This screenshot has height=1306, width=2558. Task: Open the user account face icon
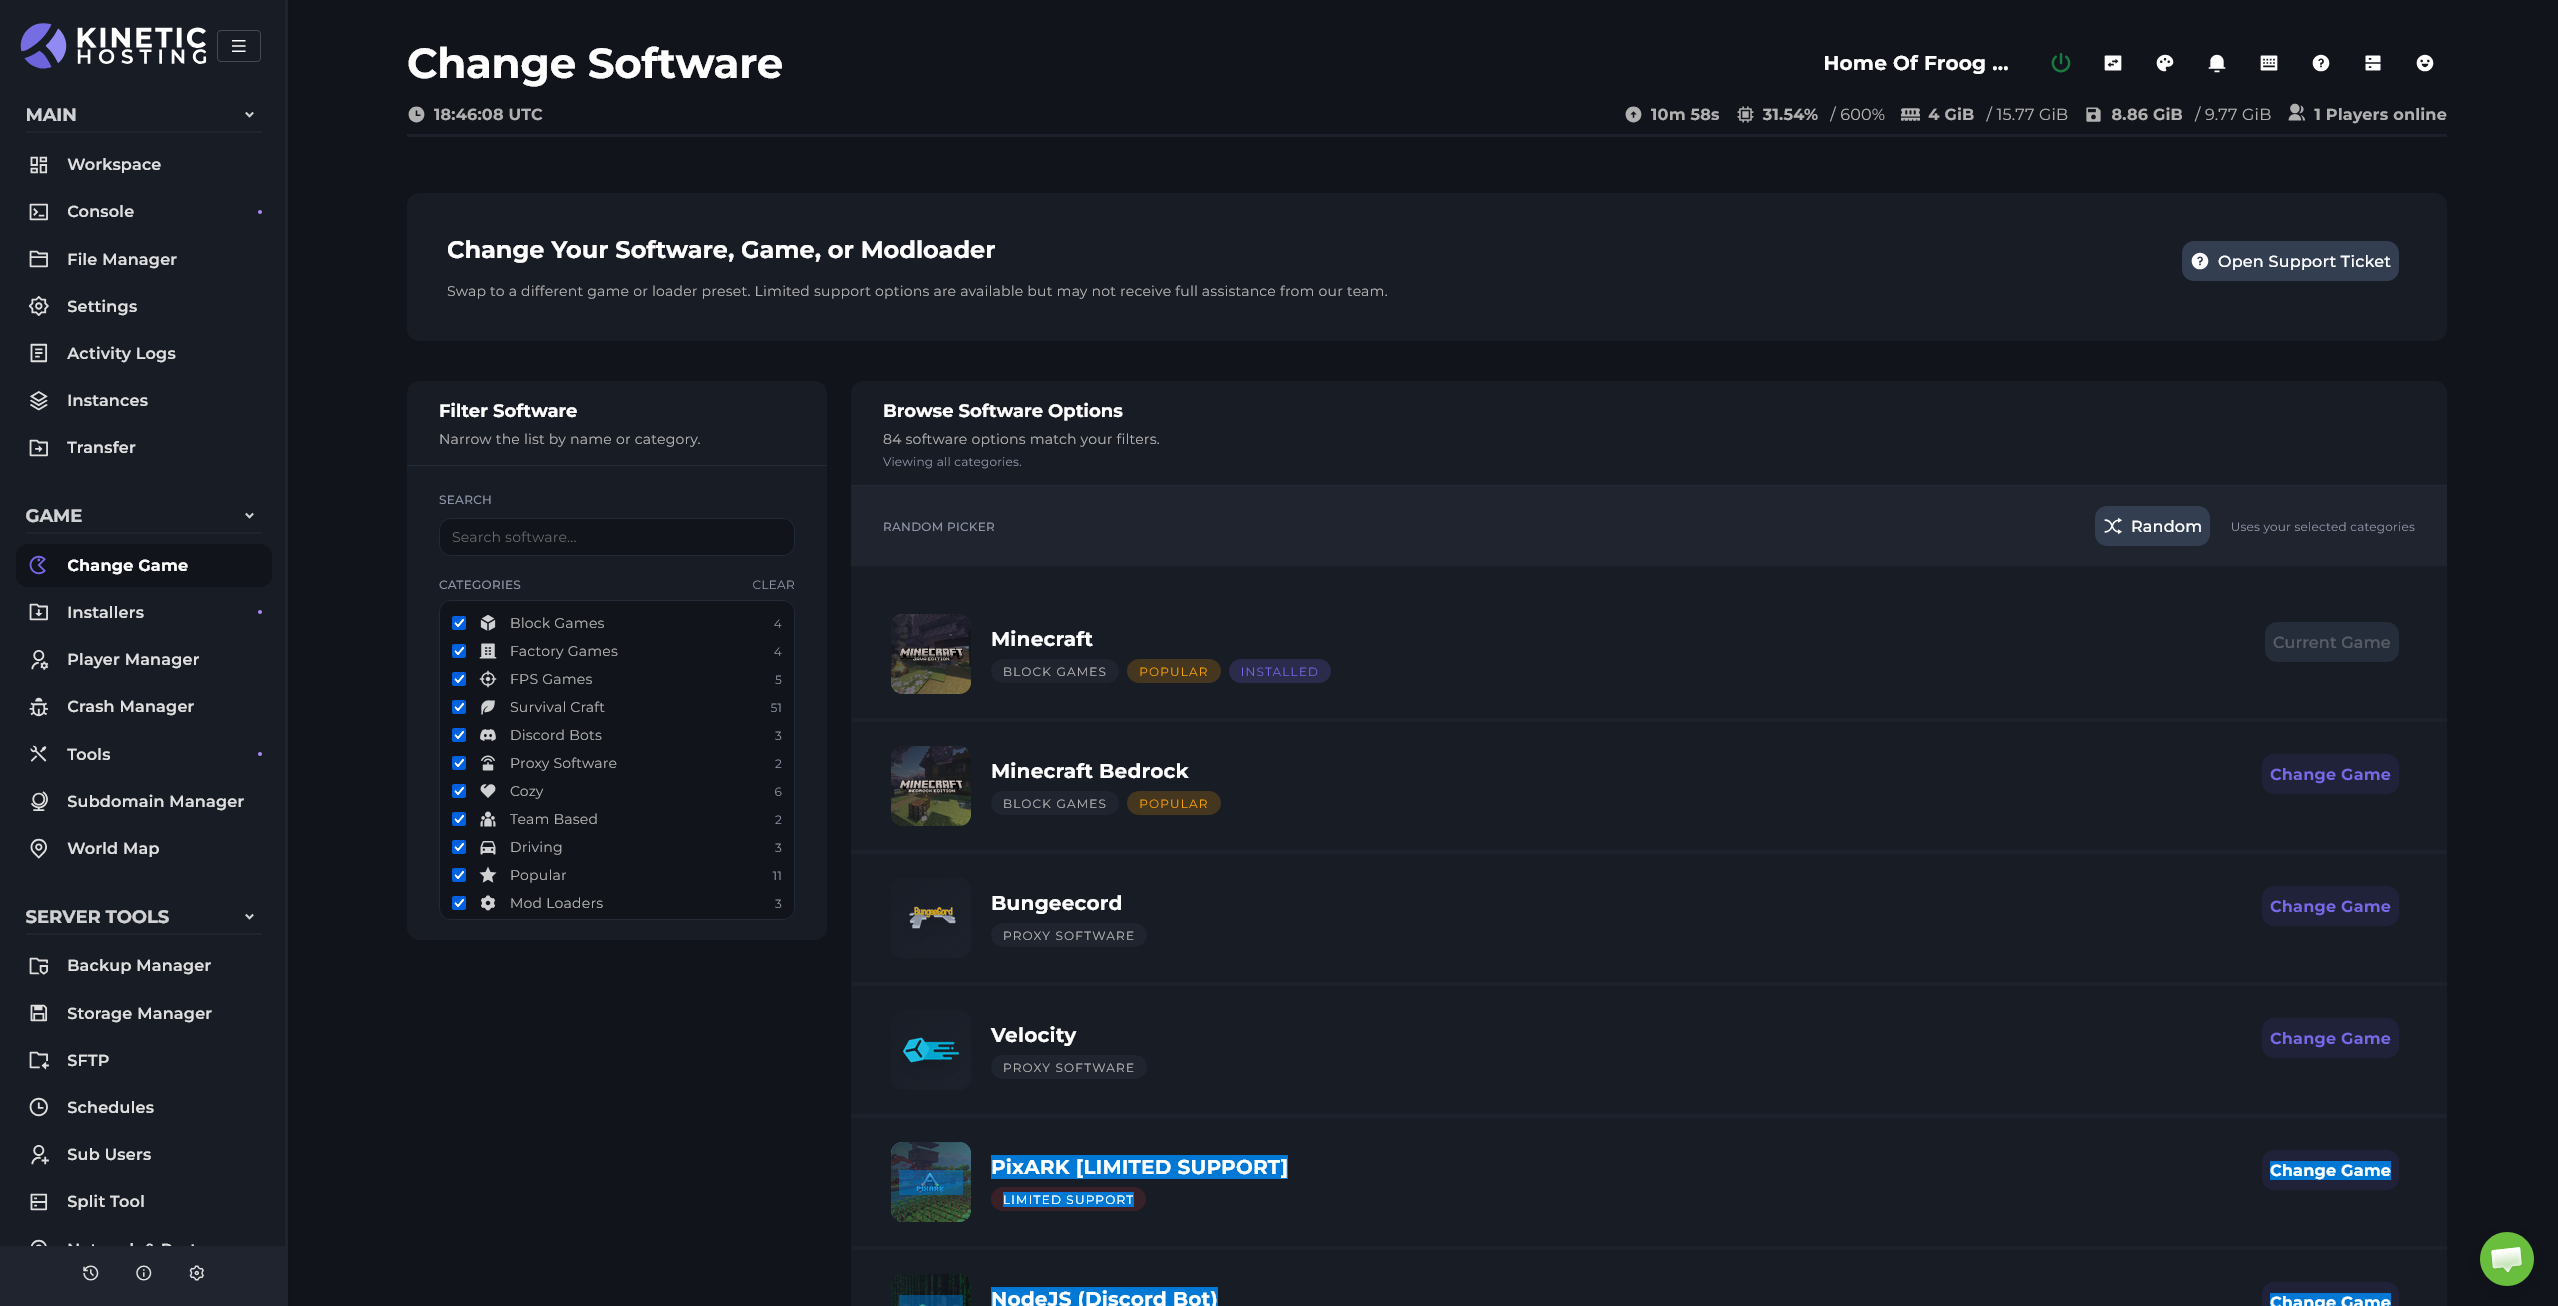(2424, 63)
